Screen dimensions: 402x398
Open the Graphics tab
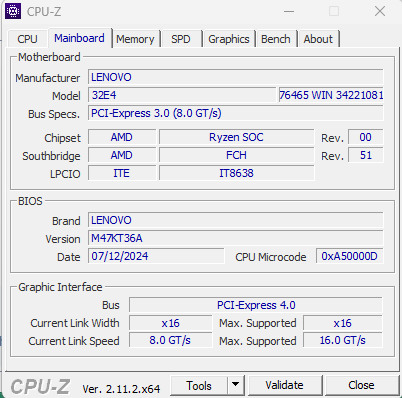229,39
